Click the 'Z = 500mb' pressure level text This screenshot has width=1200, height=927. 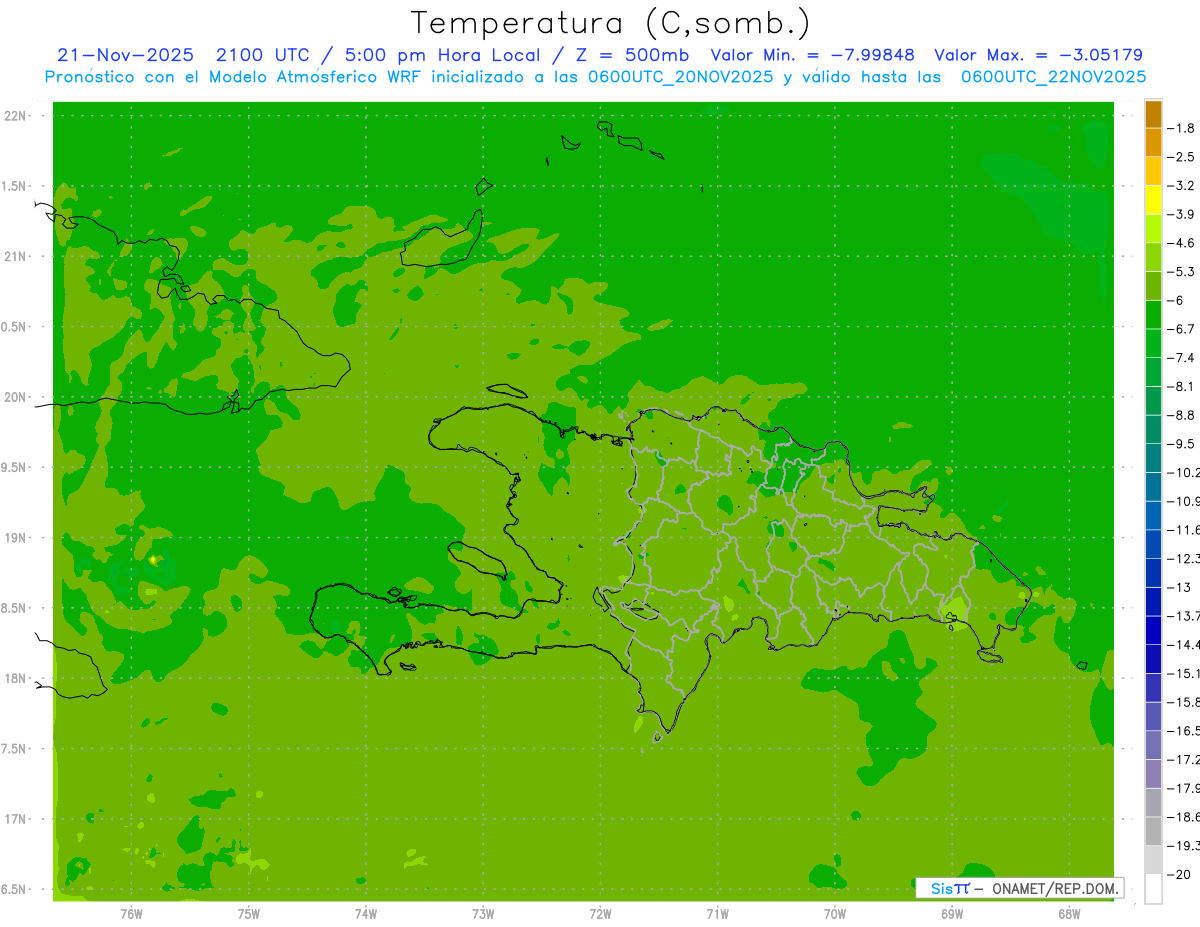pyautogui.click(x=636, y=56)
